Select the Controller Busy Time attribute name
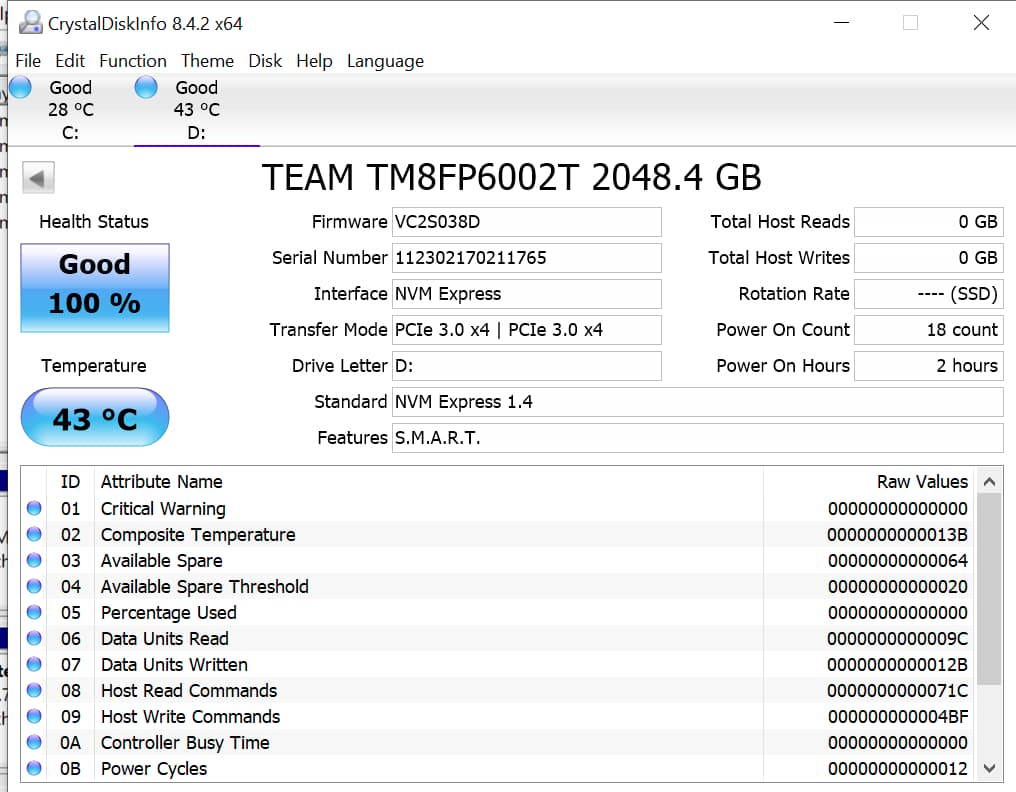This screenshot has height=792, width=1016. pyautogui.click(x=185, y=743)
